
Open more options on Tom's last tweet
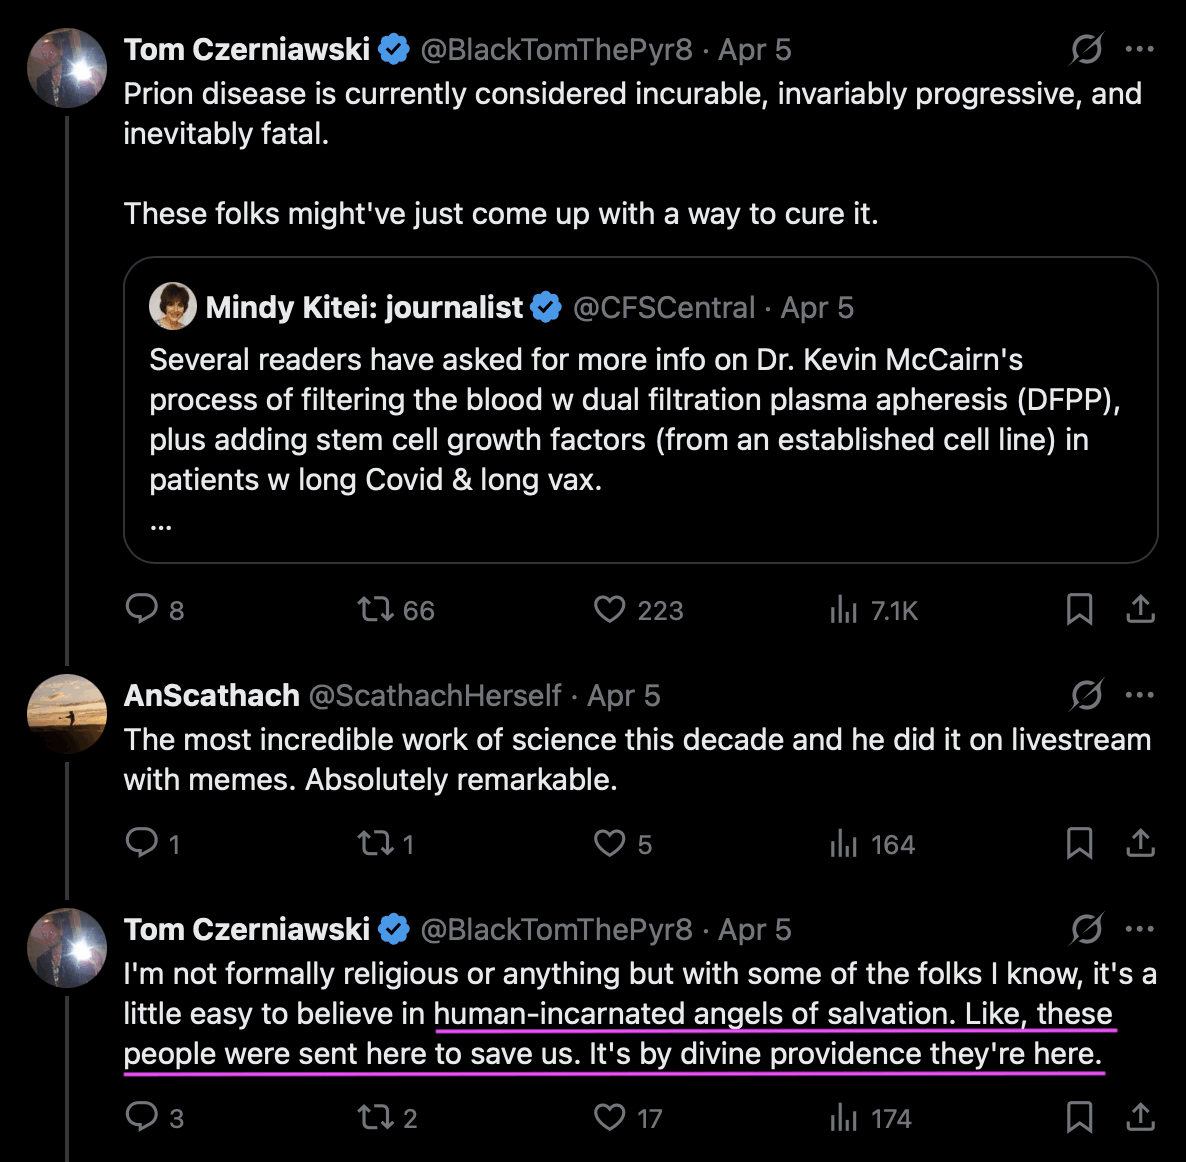1140,929
